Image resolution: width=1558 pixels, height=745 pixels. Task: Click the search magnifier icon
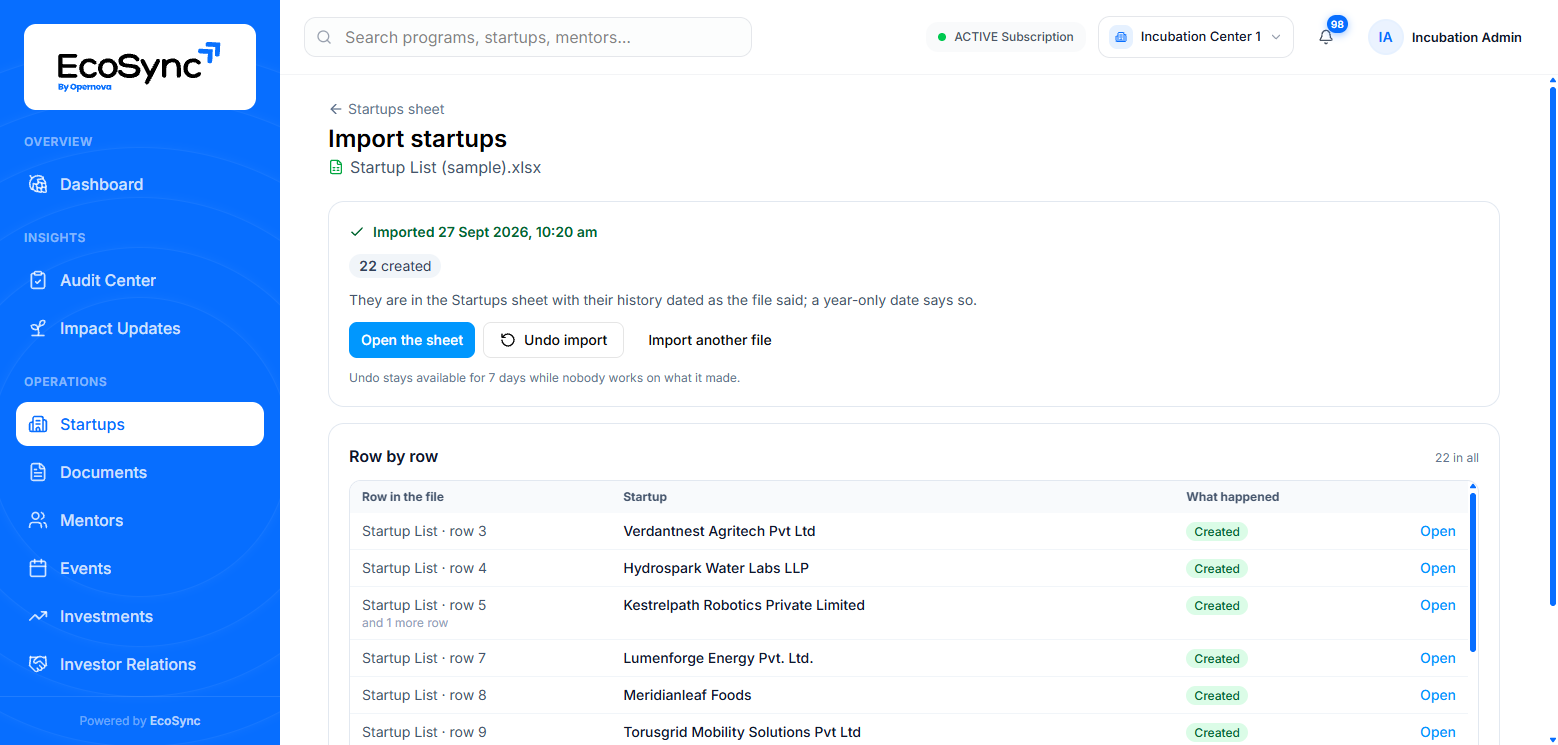(x=324, y=37)
